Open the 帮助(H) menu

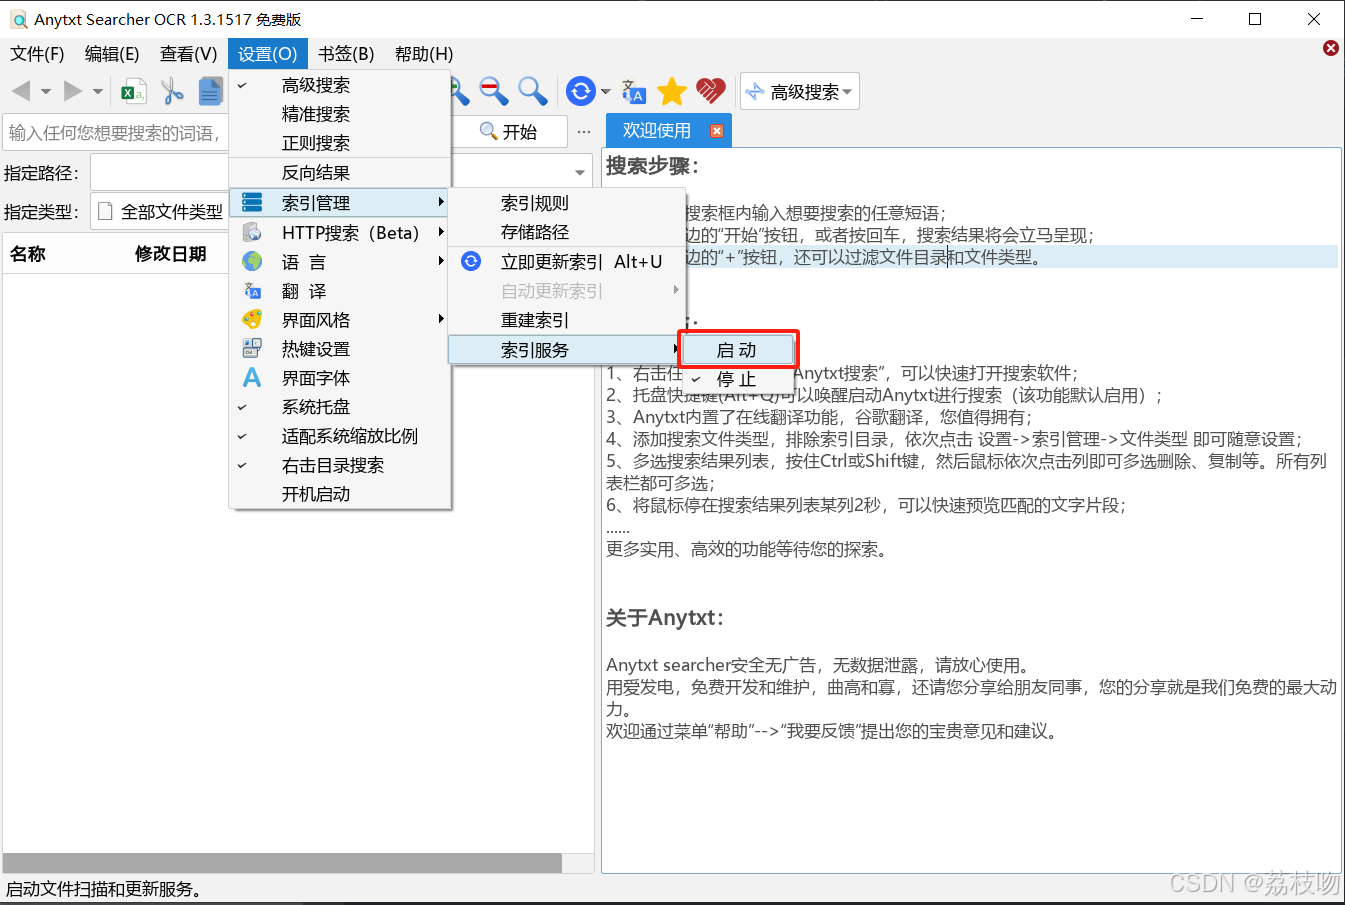(424, 54)
